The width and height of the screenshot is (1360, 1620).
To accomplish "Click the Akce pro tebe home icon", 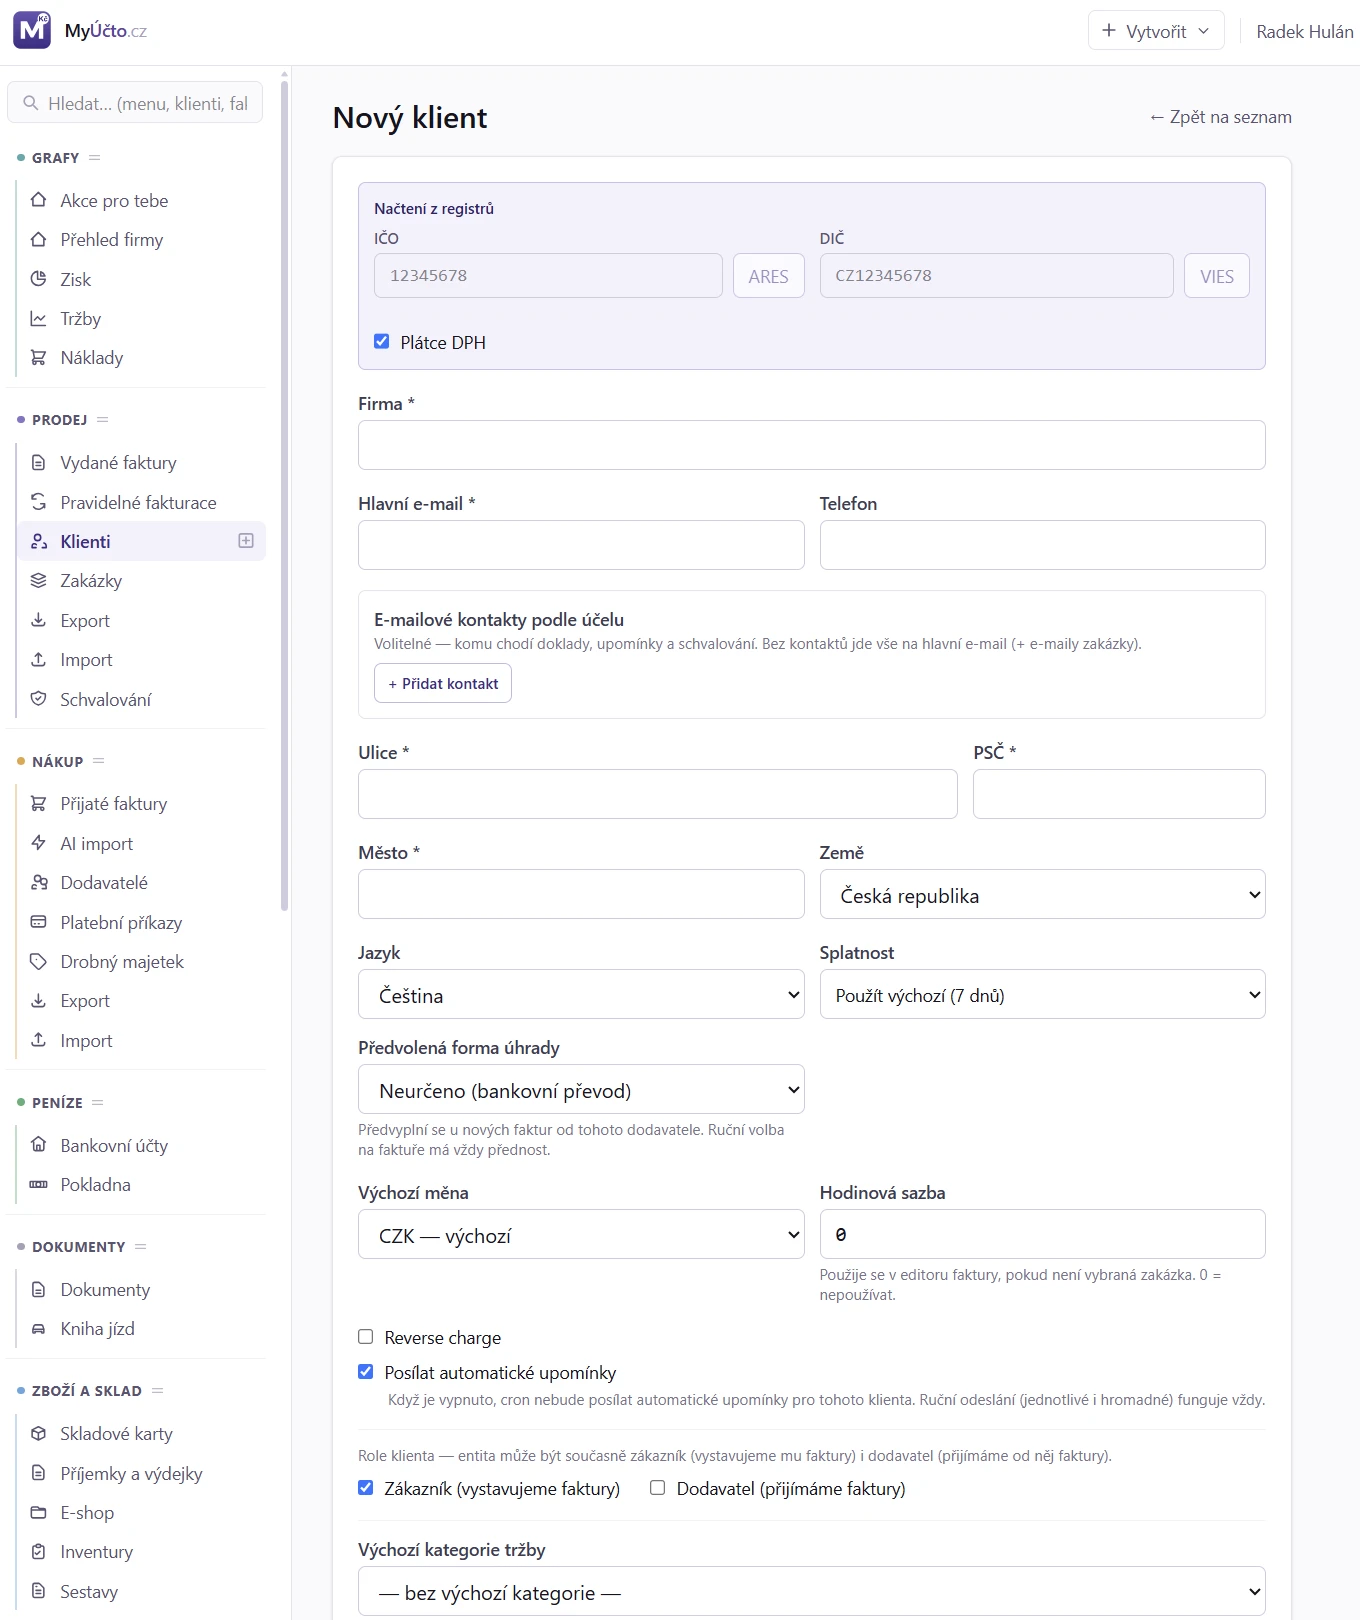I will (39, 200).
